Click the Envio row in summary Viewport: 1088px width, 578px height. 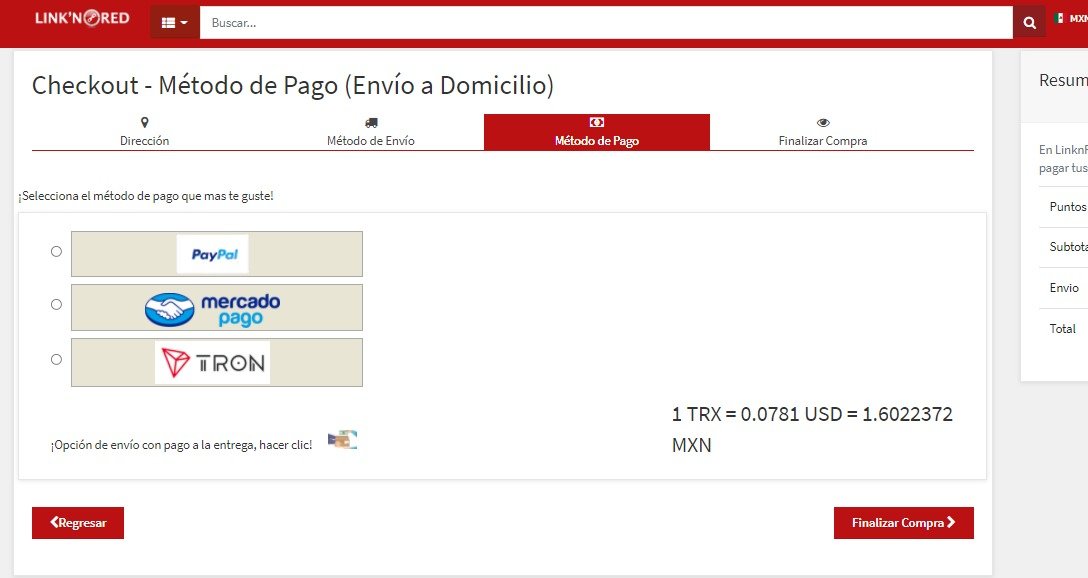1064,287
